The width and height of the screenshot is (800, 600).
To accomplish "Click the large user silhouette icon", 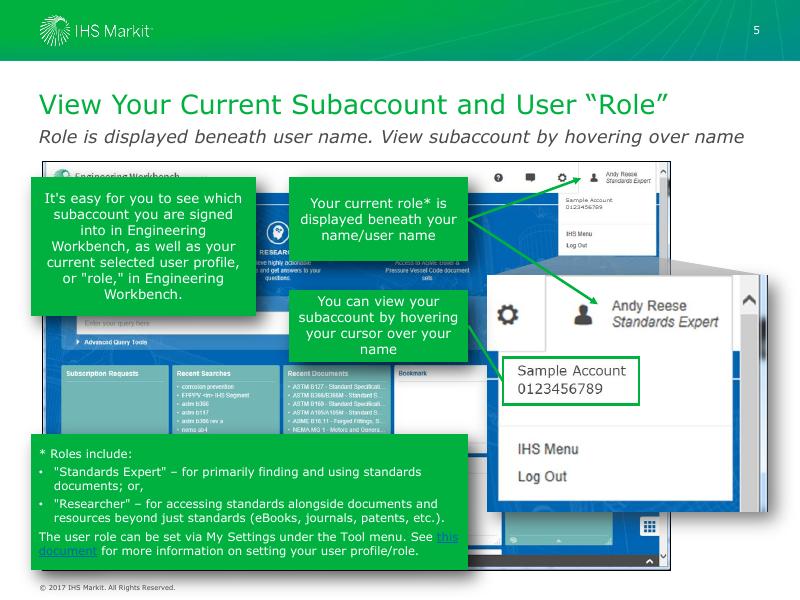I will tap(586, 314).
